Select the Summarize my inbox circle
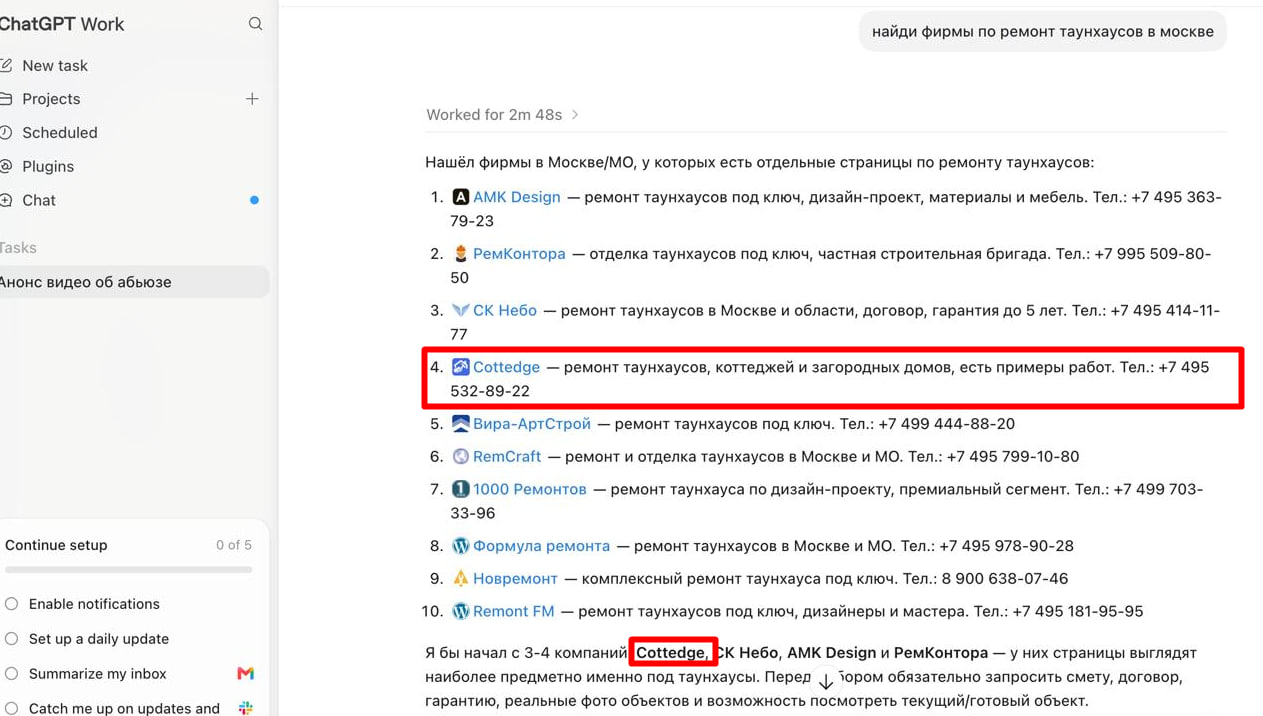The height and width of the screenshot is (716, 1263). pos(12,674)
